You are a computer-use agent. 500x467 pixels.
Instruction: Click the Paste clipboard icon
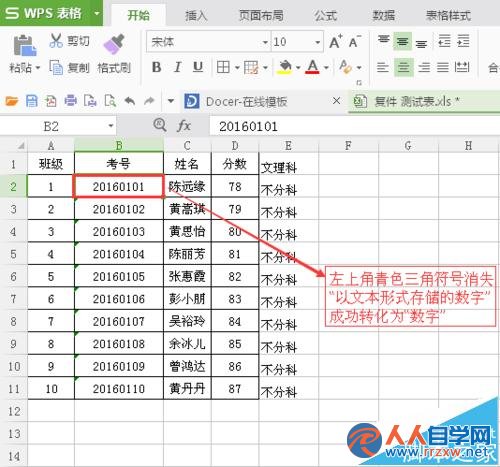(x=24, y=45)
